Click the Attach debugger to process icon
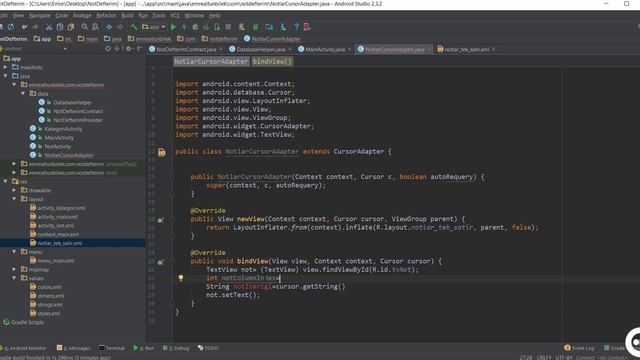This screenshot has height=360, width=640. click(x=217, y=27)
